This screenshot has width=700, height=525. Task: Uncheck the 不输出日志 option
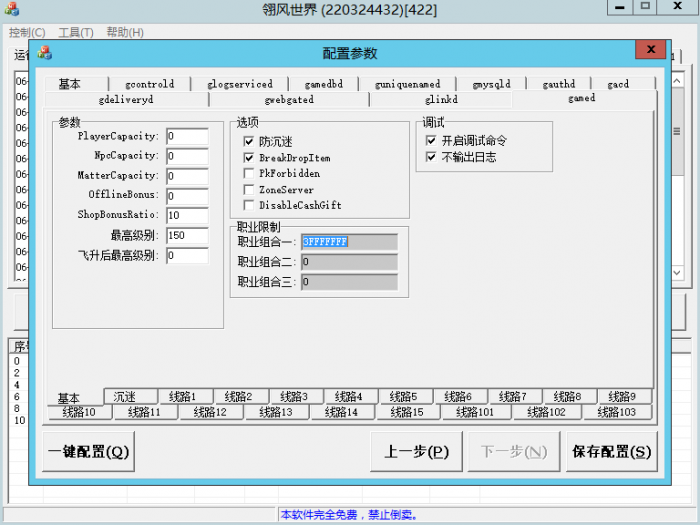click(x=431, y=157)
